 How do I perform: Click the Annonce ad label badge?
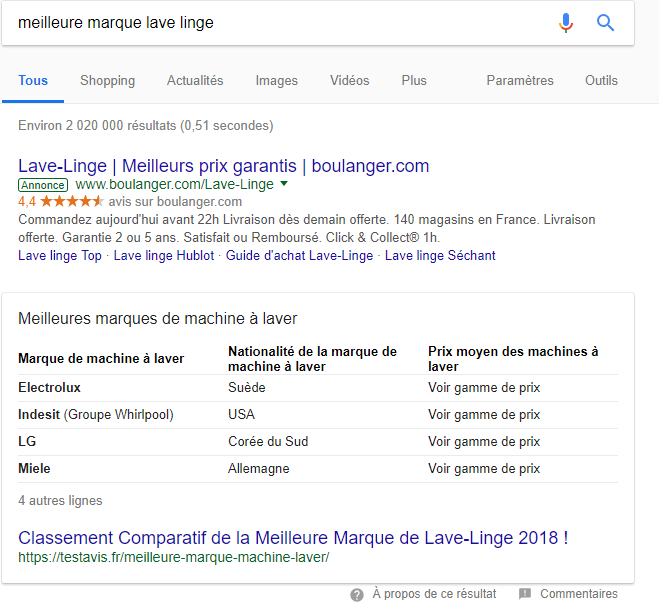[x=43, y=185]
